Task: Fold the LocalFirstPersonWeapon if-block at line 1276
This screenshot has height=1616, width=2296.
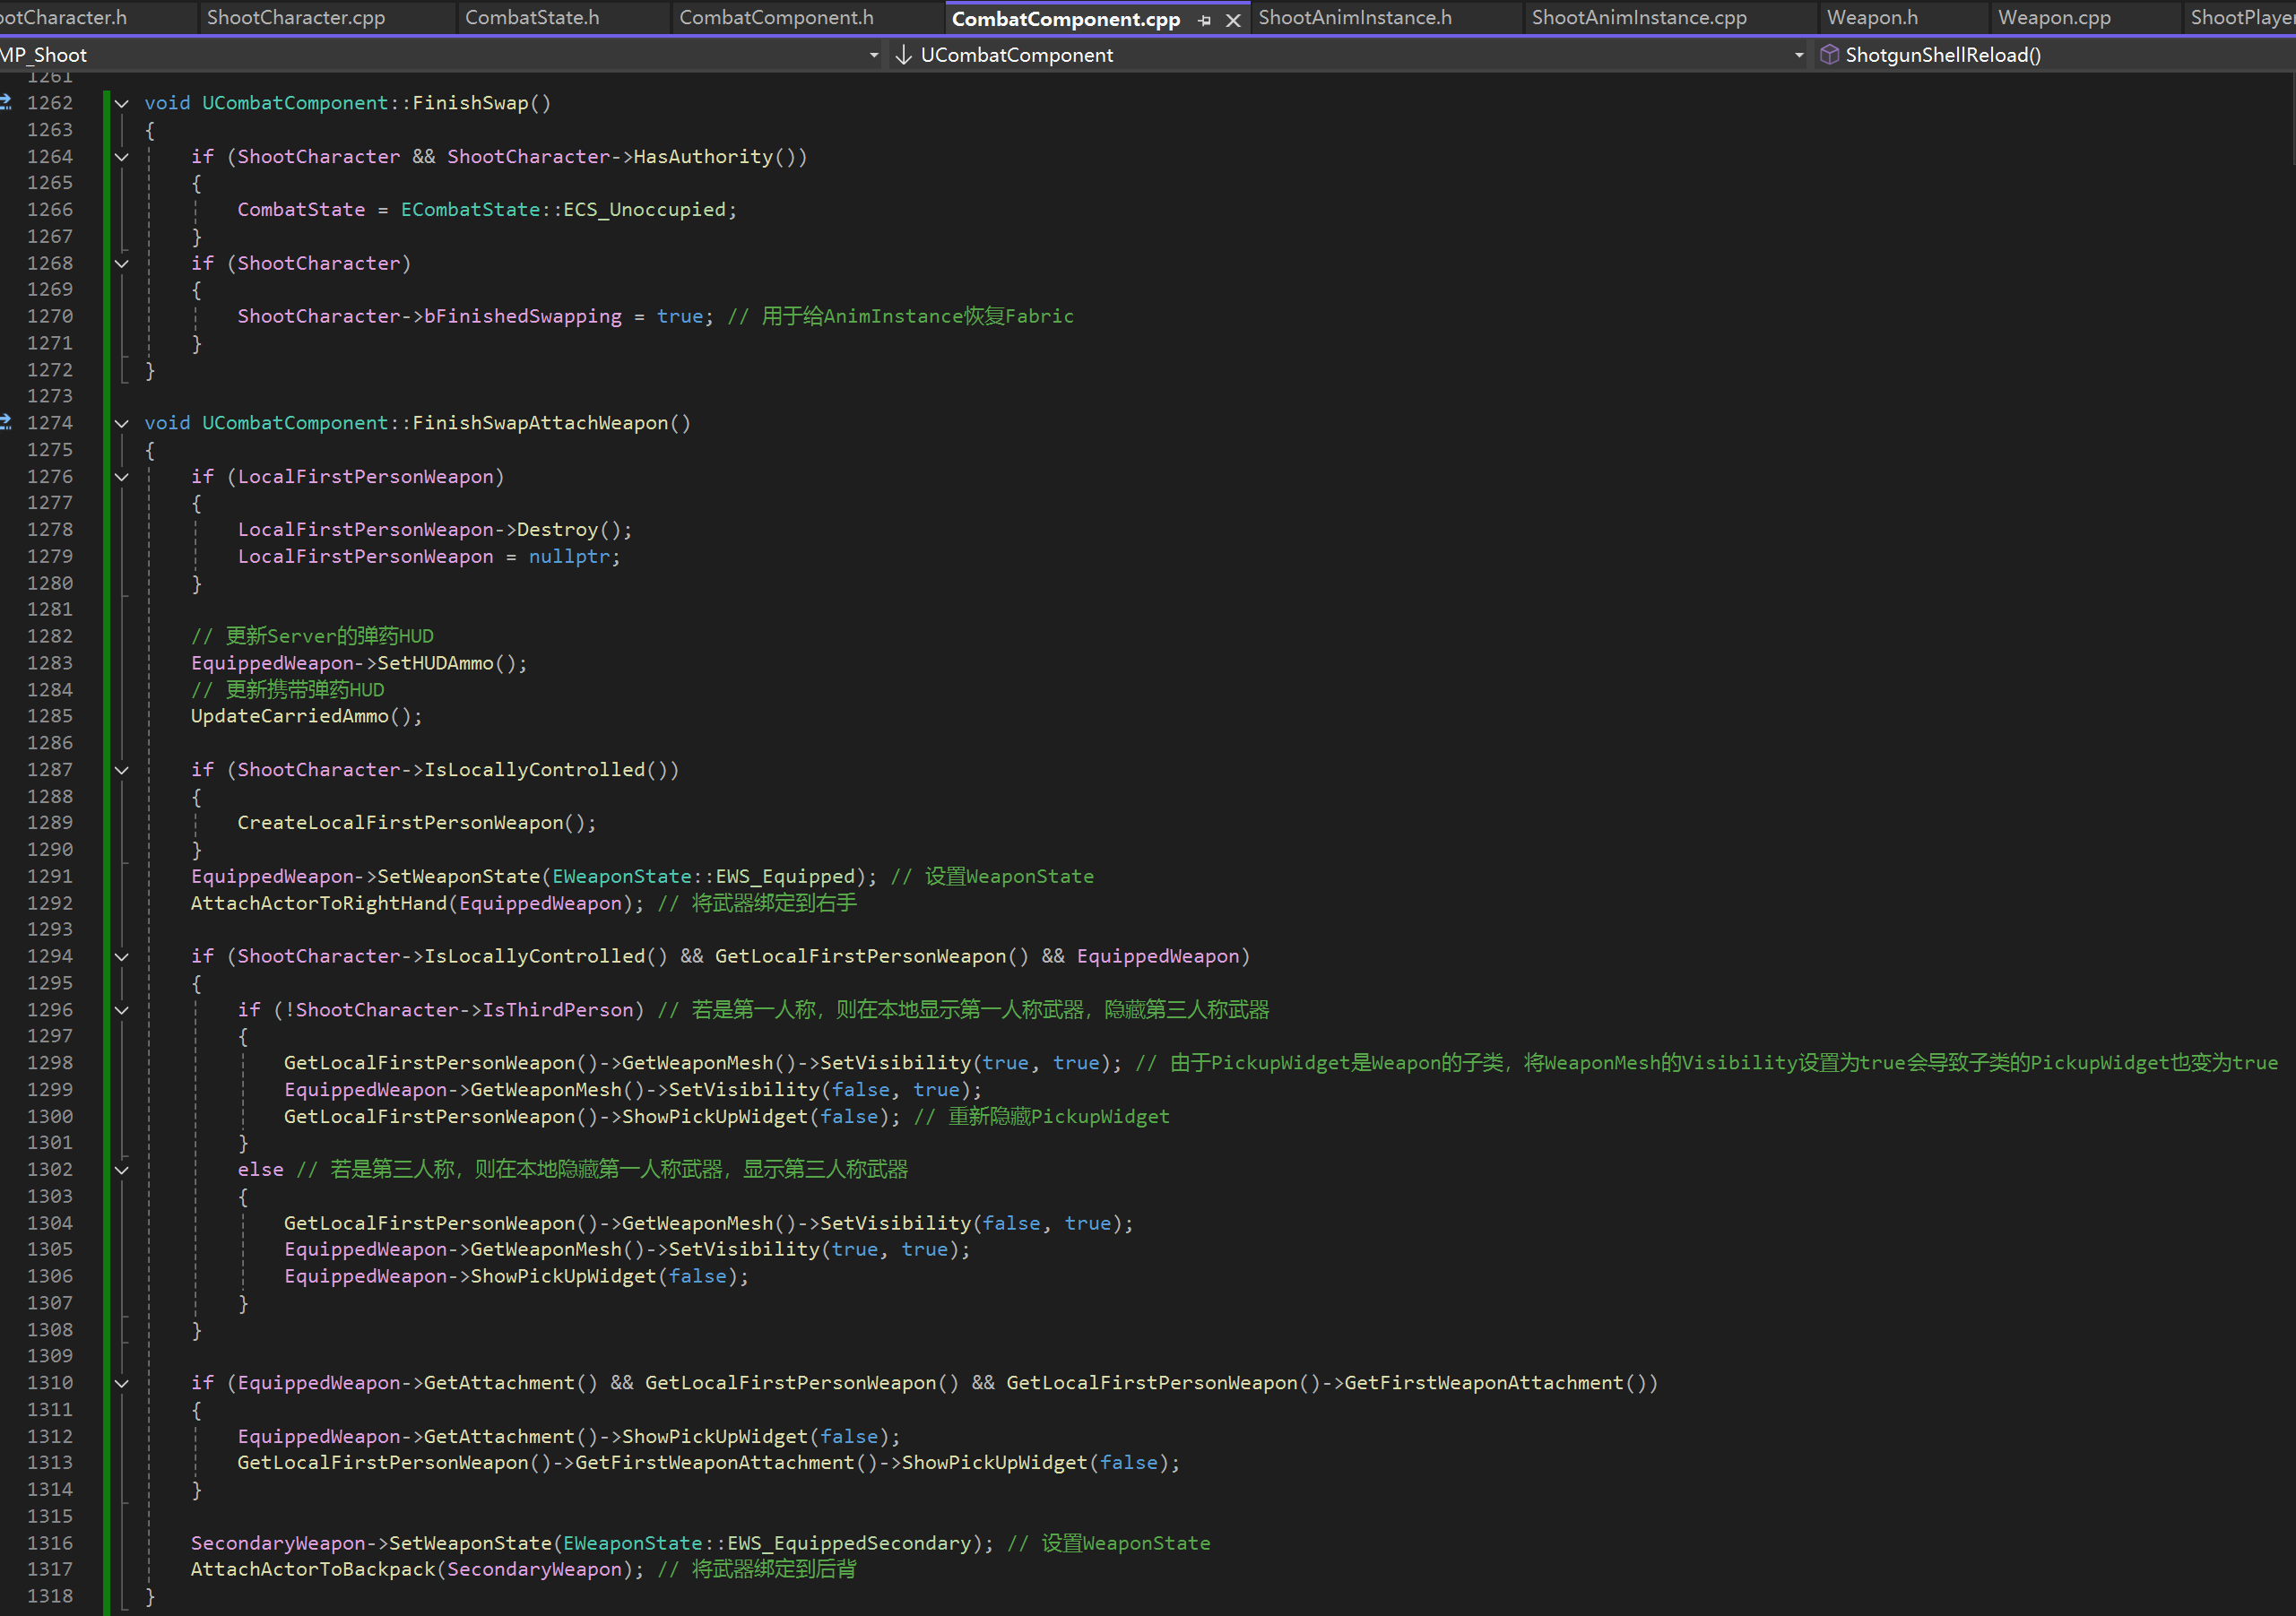Action: point(122,477)
